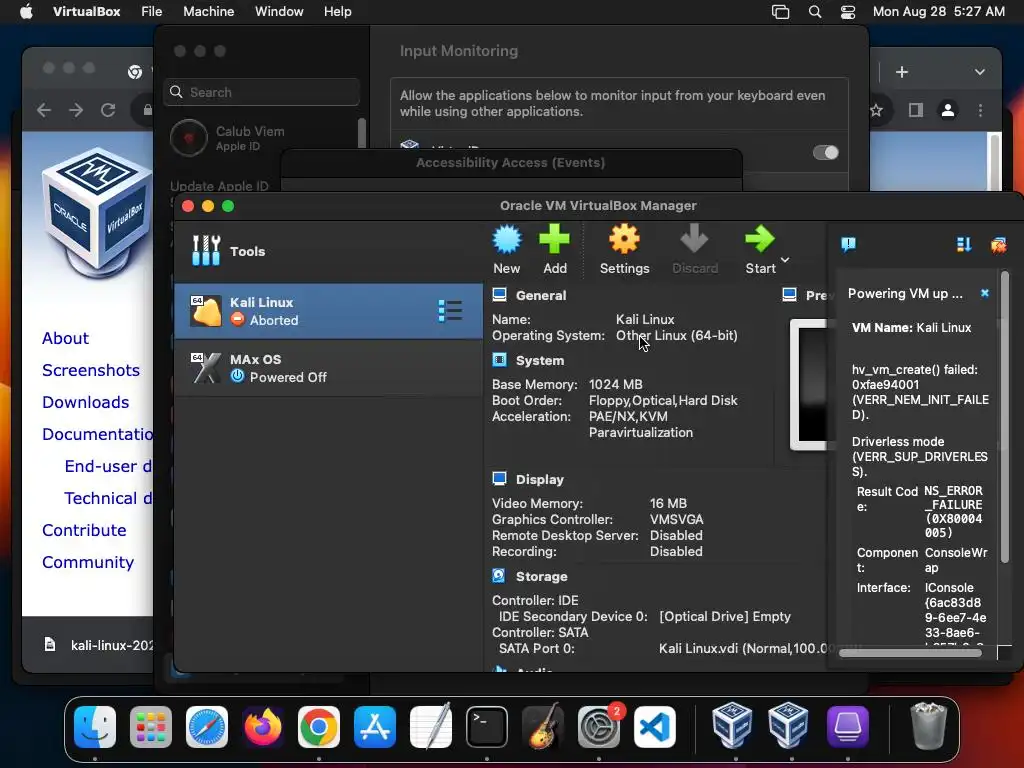Screen dimensions: 1024x768
Task: Click the Preview section monitor icon
Action: tap(790, 295)
